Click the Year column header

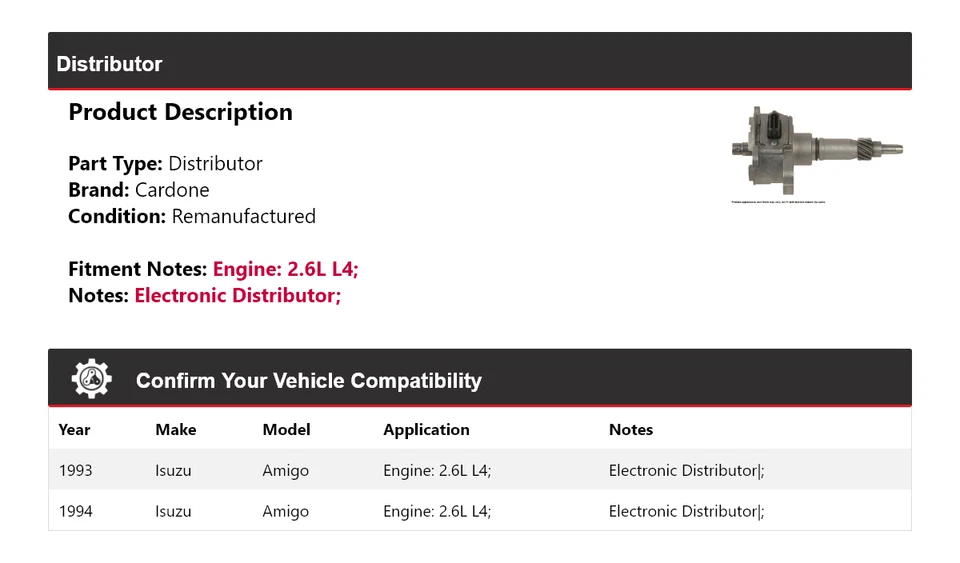coord(74,430)
